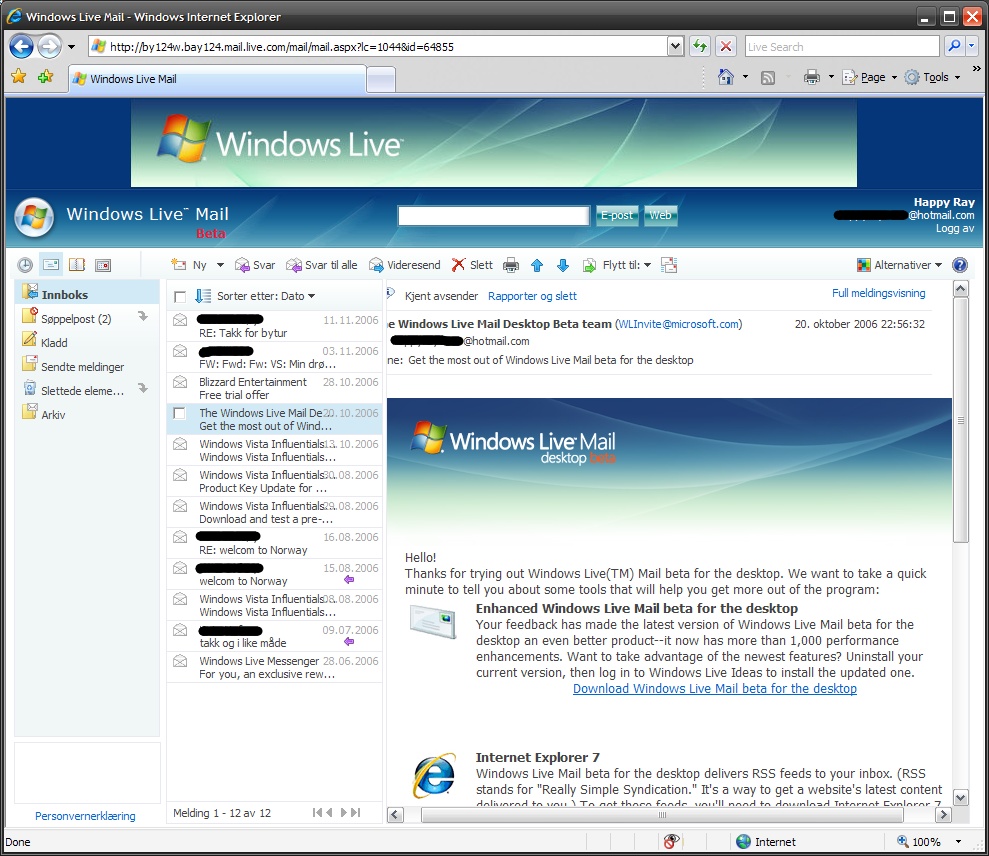Image resolution: width=989 pixels, height=856 pixels.
Task: Click the horizontal scrollbar of the message pane
Action: click(x=662, y=814)
